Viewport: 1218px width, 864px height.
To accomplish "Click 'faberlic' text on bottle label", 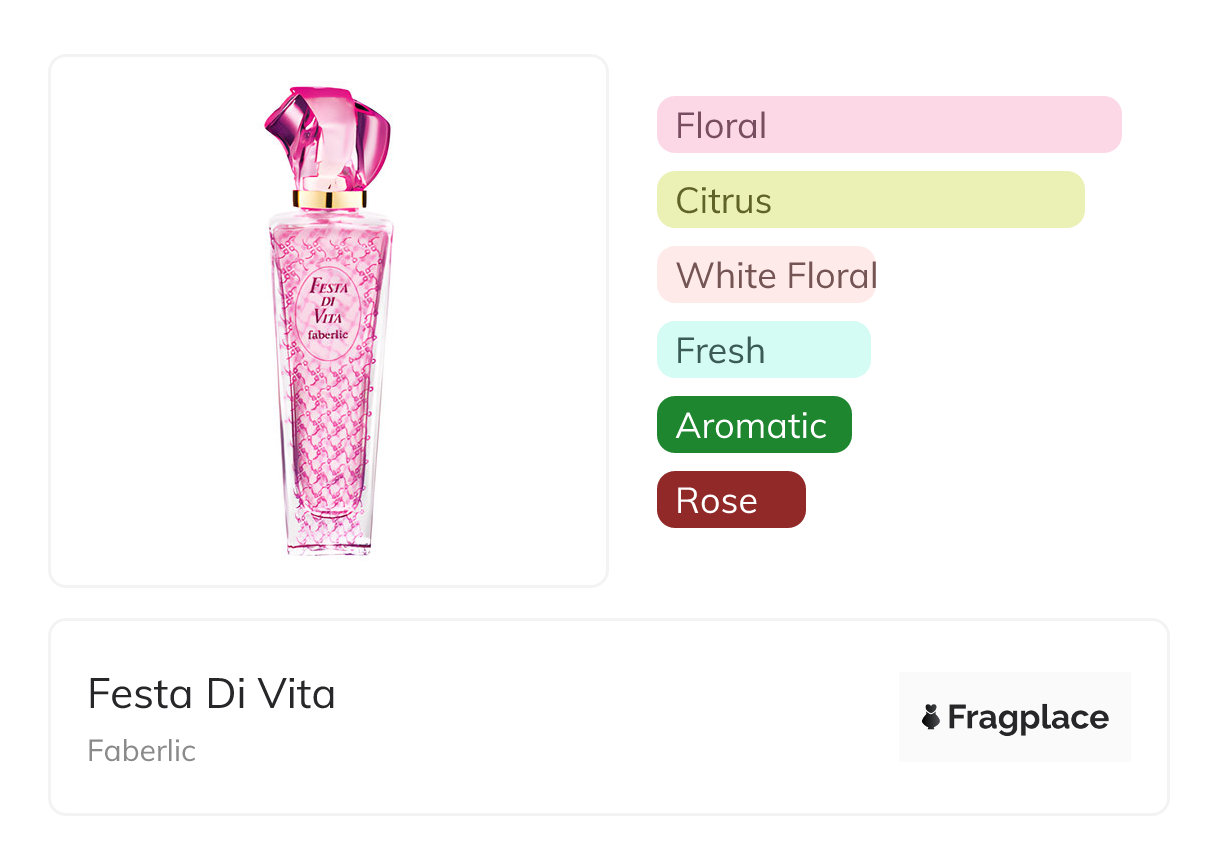I will (330, 334).
